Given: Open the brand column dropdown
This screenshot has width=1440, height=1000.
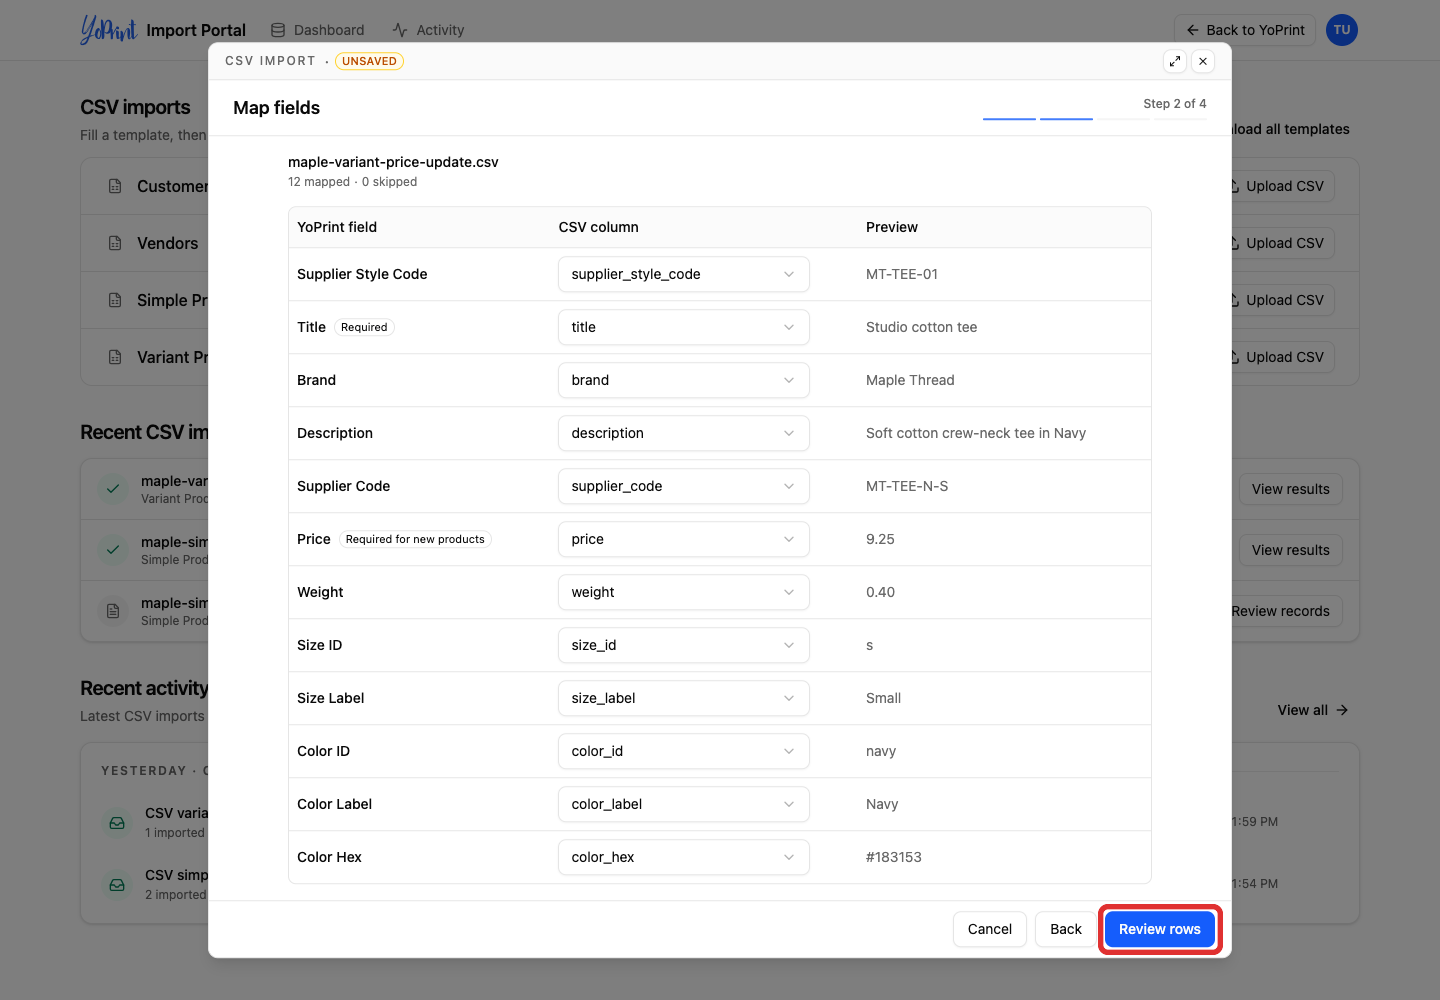Looking at the screenshot, I should [684, 380].
